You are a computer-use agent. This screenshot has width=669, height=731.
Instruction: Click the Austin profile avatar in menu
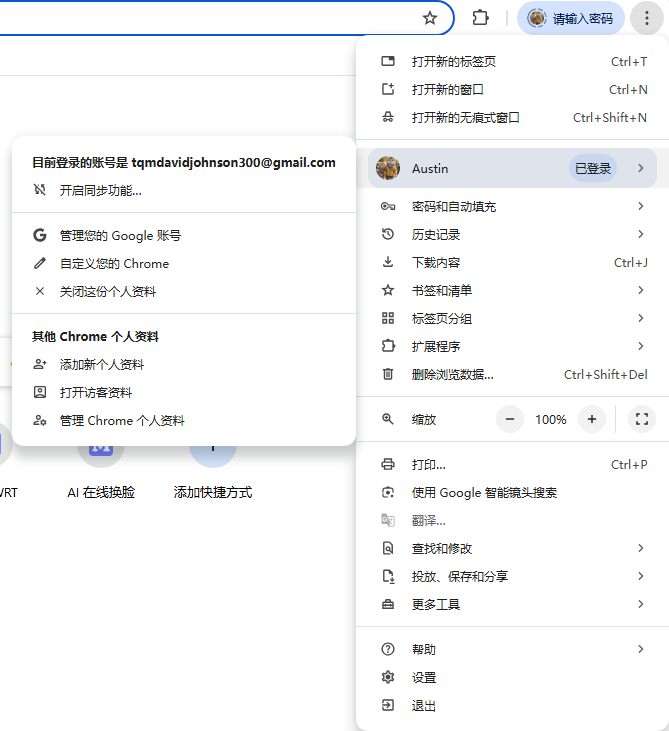pos(388,168)
